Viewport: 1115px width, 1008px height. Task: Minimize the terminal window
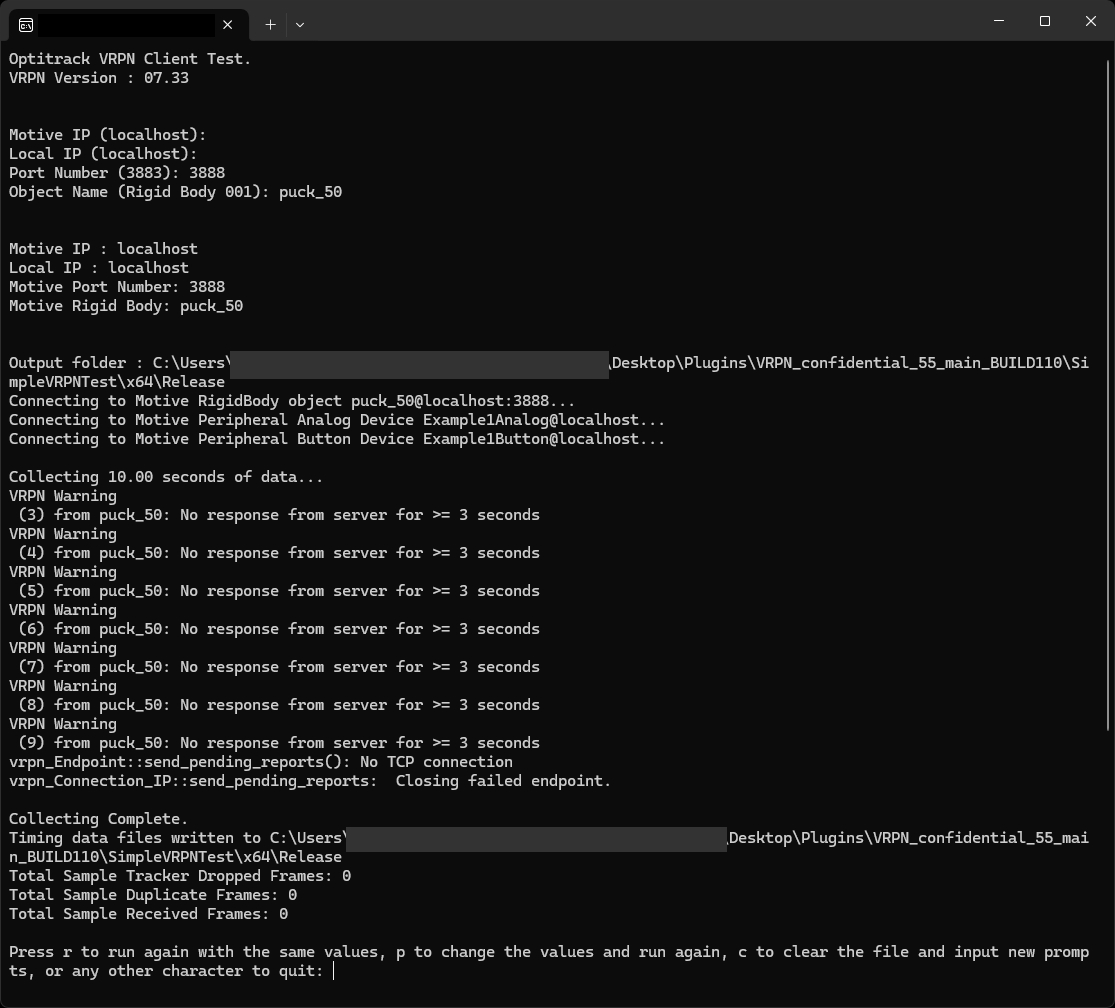click(x=999, y=21)
